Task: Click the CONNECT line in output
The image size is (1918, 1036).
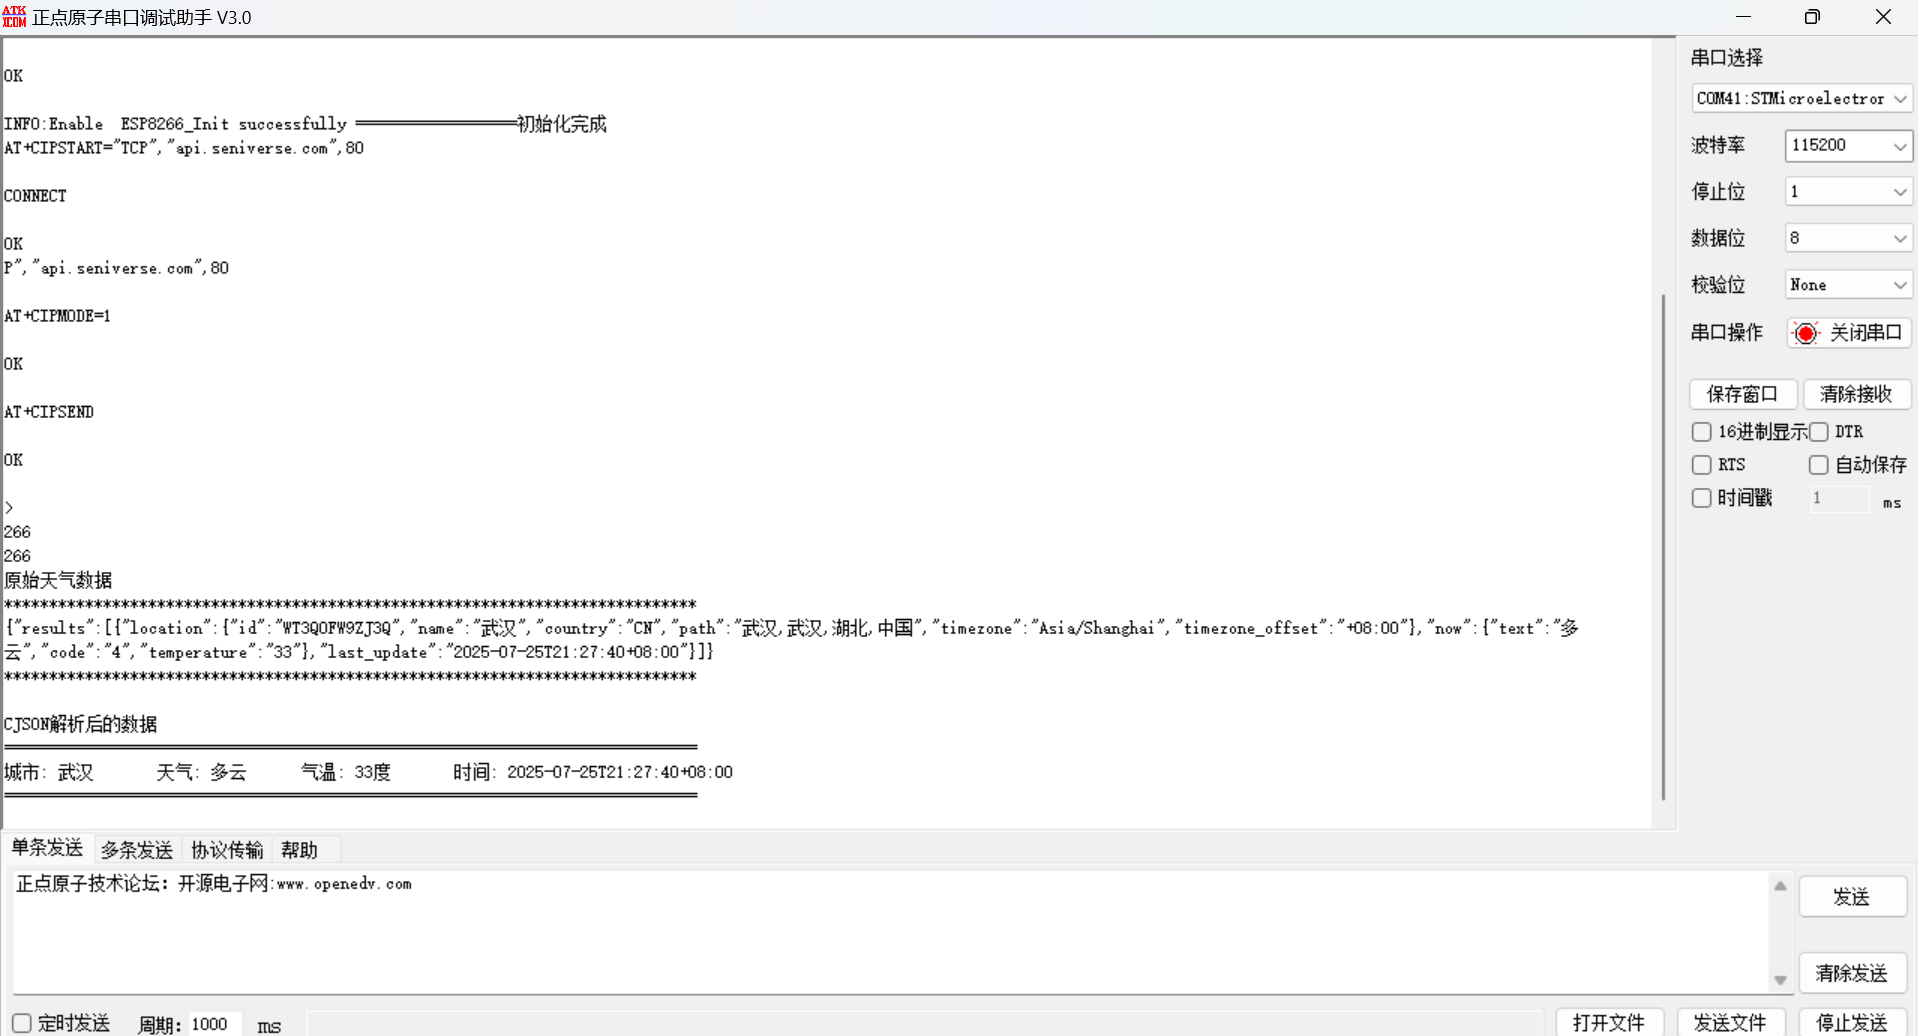Action: pos(35,196)
